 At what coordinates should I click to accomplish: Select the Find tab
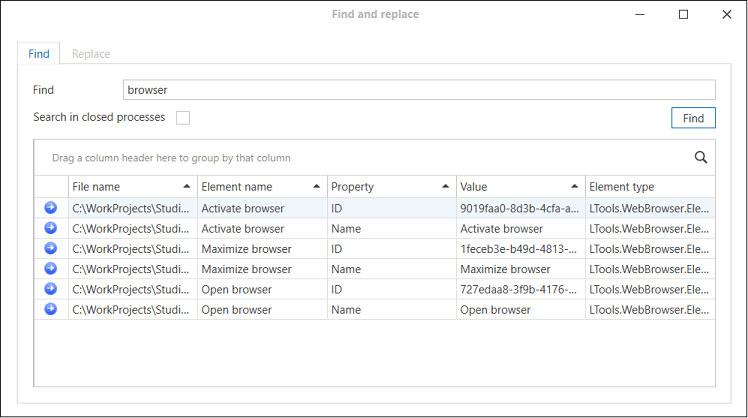[x=39, y=54]
